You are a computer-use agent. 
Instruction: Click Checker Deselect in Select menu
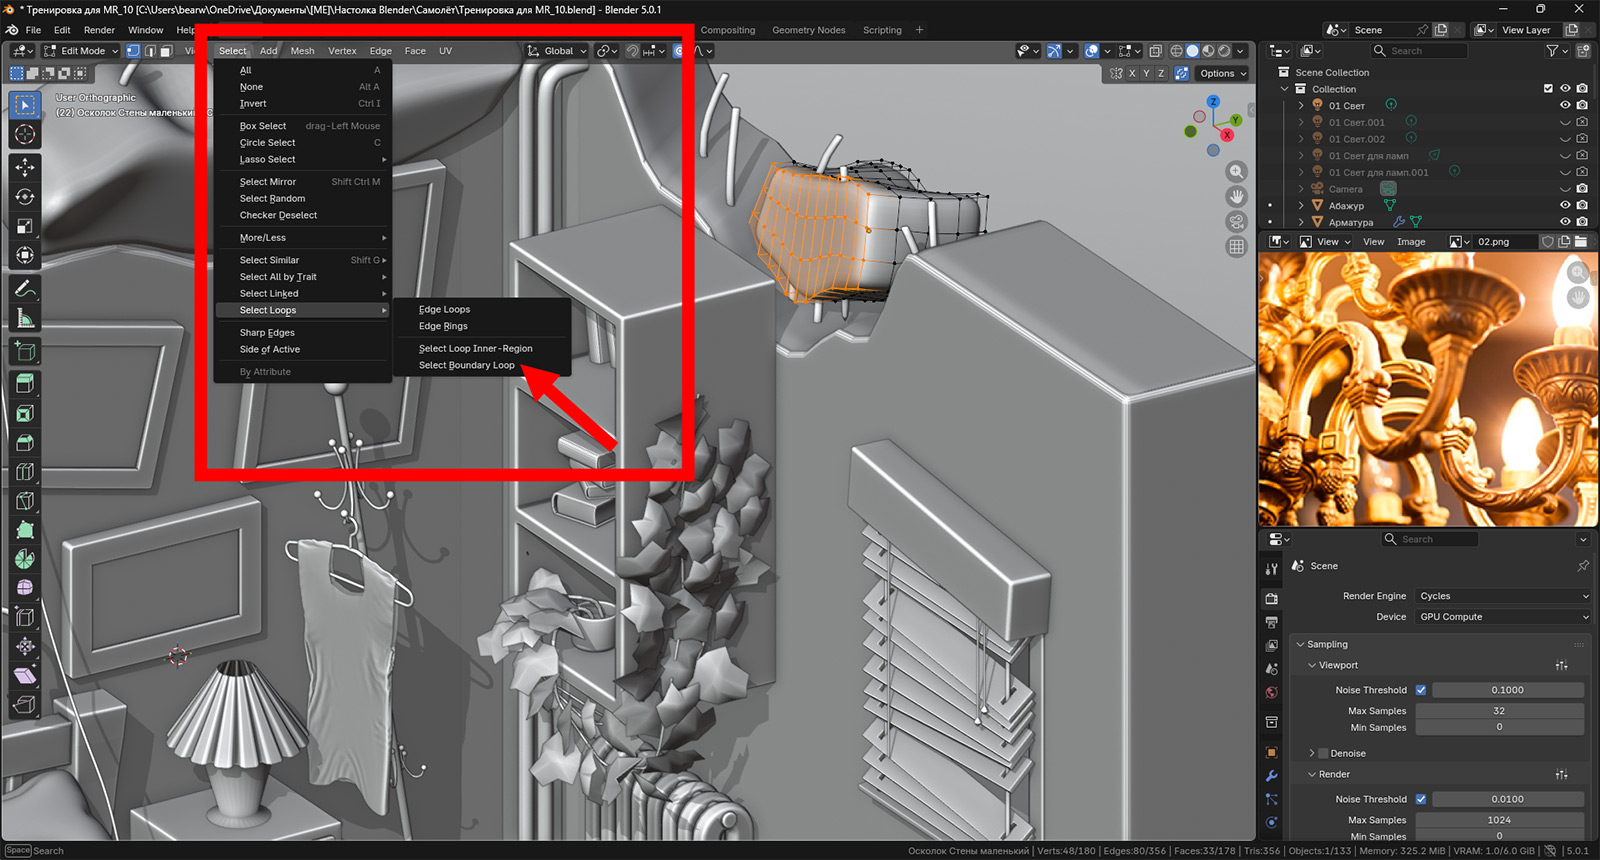pyautogui.click(x=278, y=216)
